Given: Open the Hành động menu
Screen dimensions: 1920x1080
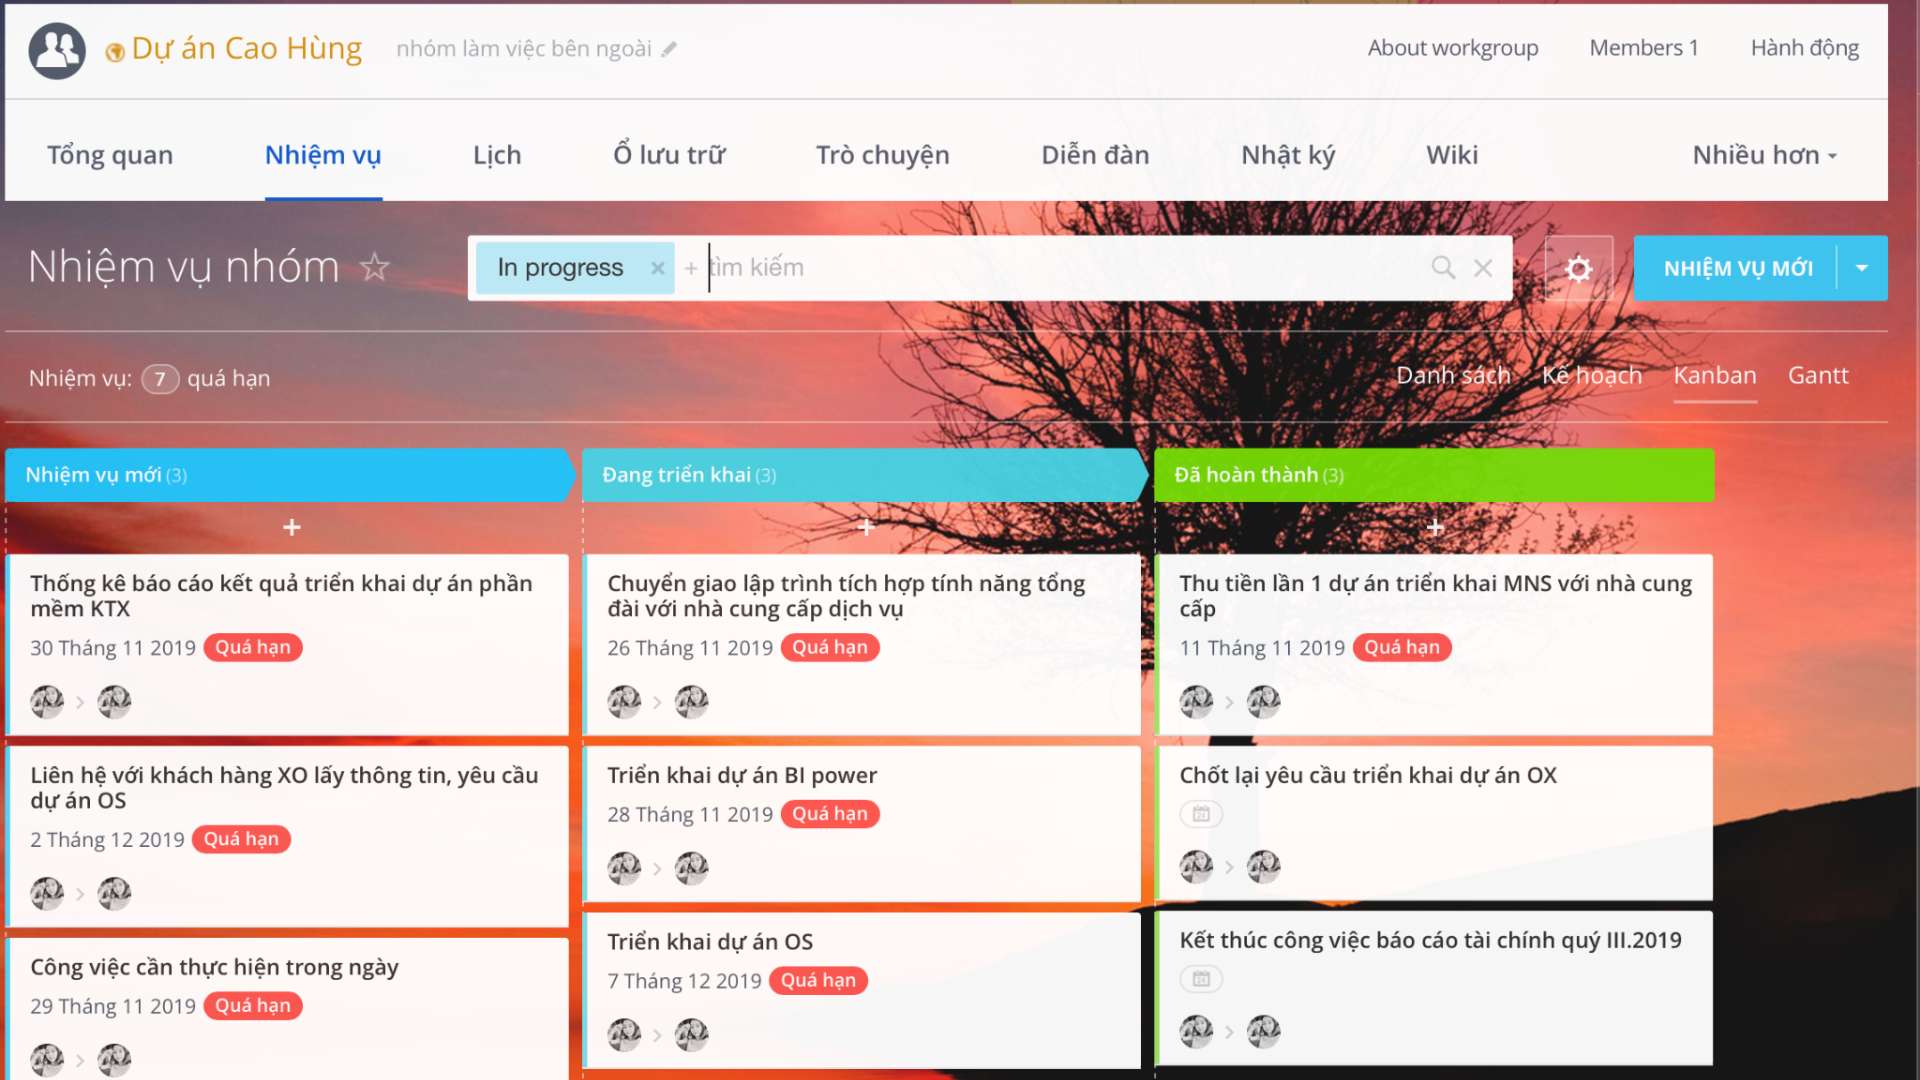Looking at the screenshot, I should pos(1805,48).
